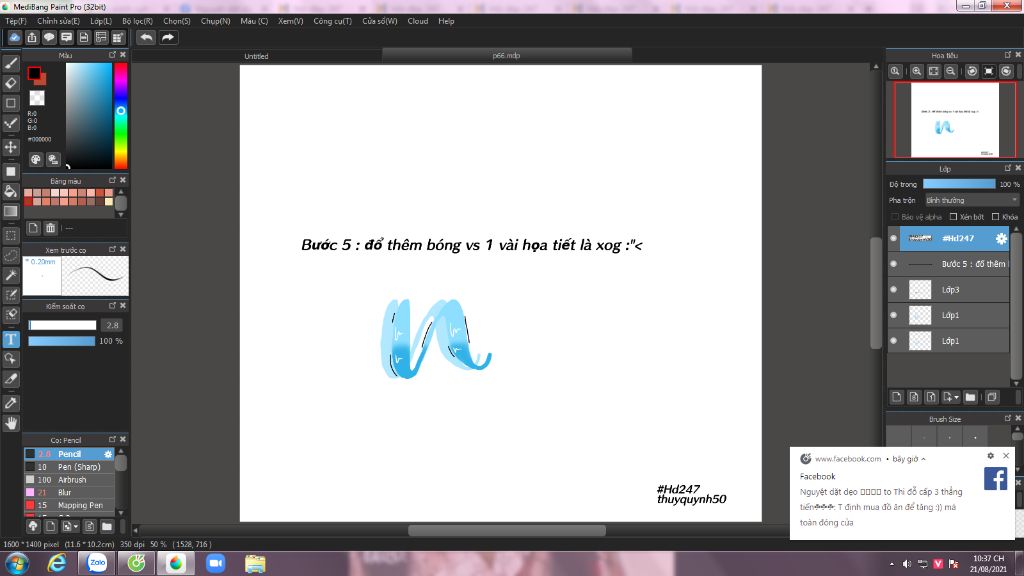Screen dimensions: 1024x576
Task: Click the hue color strip
Action: pos(121,116)
